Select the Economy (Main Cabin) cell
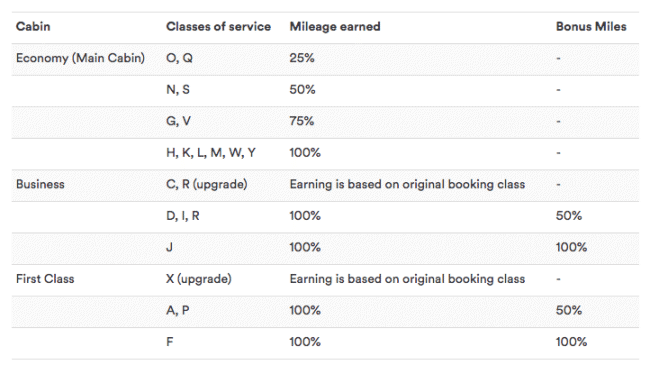Screen dimensions: 650x374 [x=80, y=58]
